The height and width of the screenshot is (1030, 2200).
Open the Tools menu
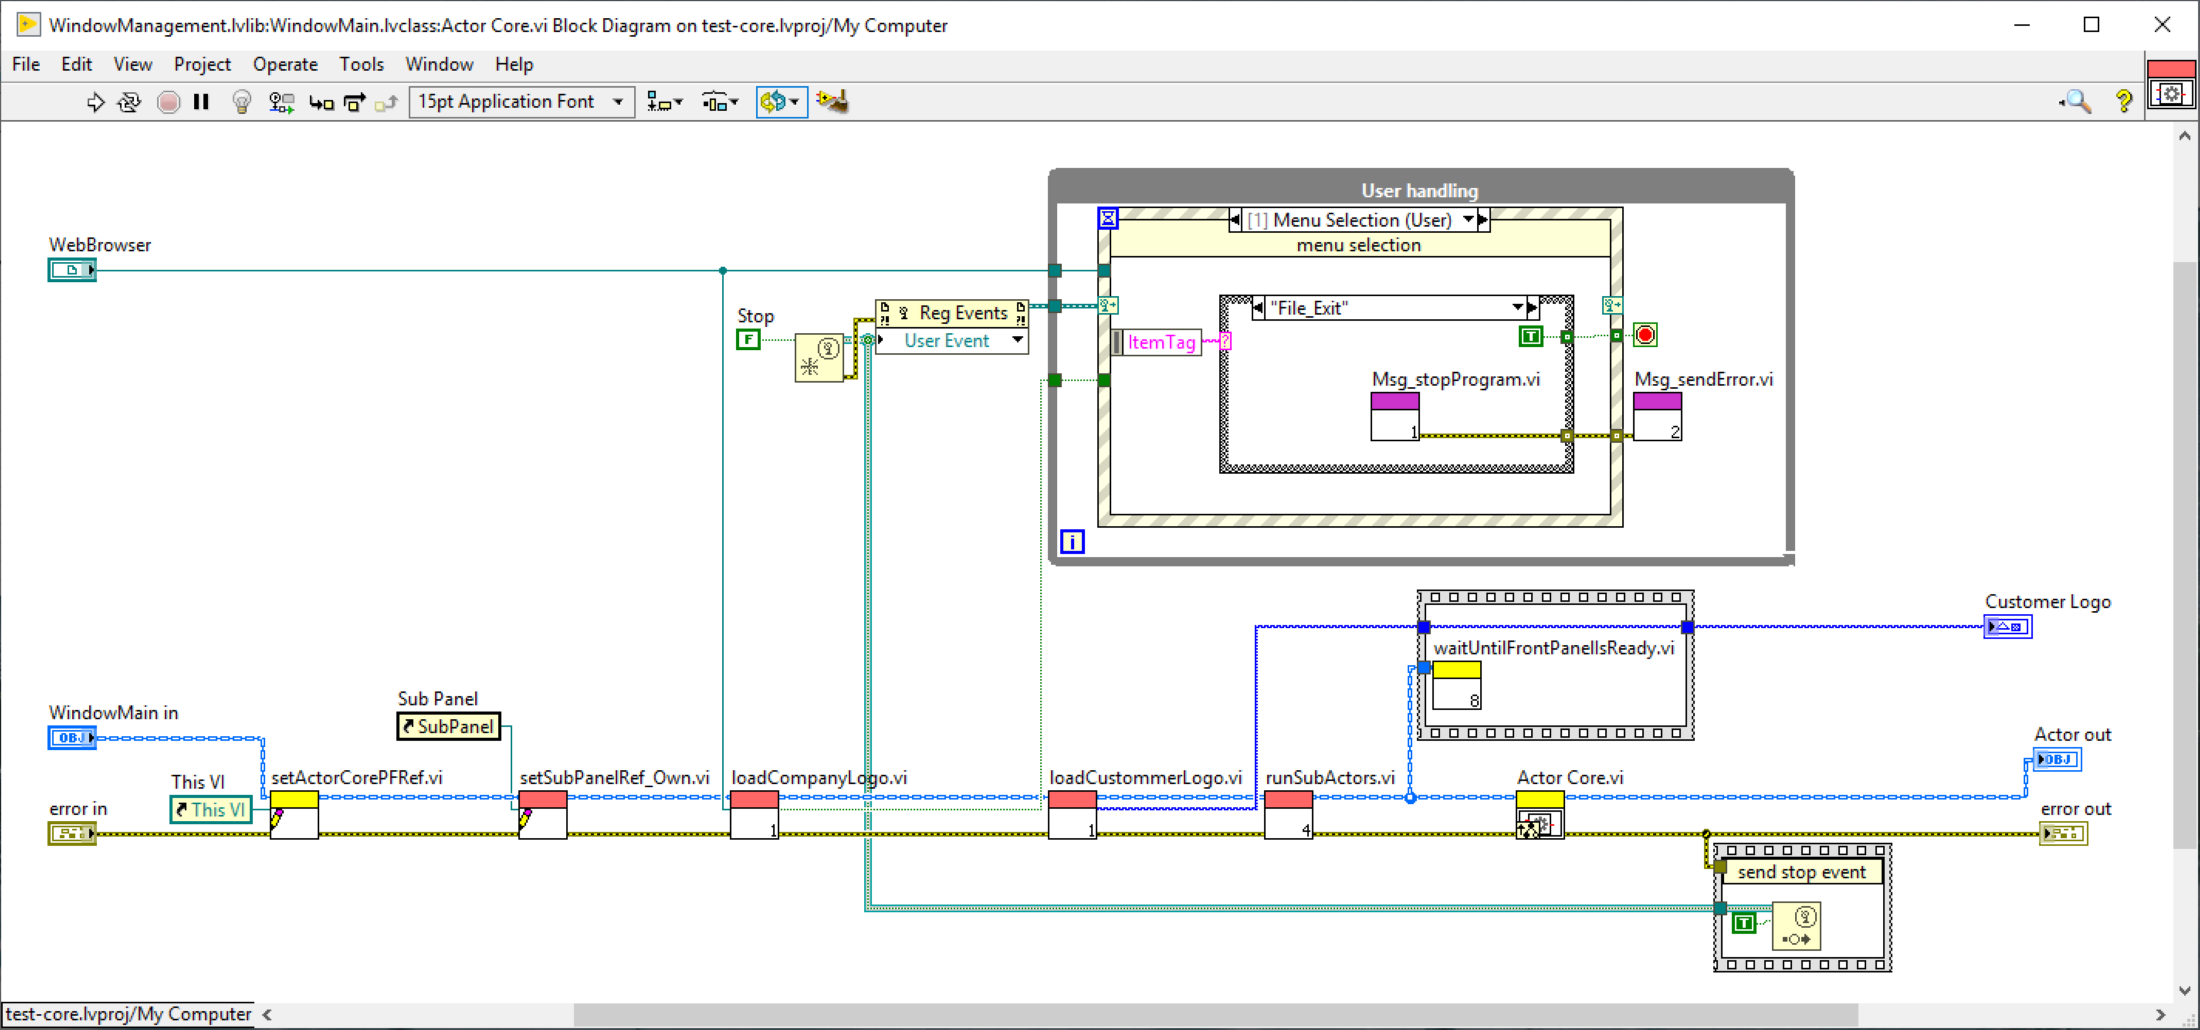coord(361,64)
